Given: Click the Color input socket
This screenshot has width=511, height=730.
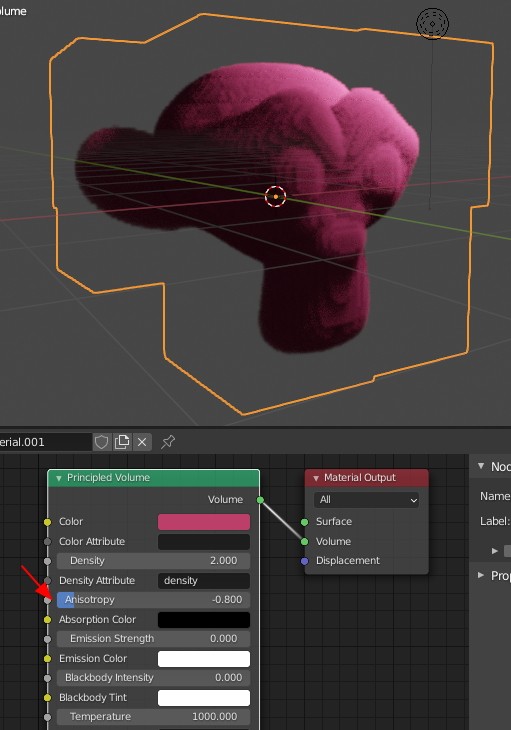Looking at the screenshot, I should (47, 522).
